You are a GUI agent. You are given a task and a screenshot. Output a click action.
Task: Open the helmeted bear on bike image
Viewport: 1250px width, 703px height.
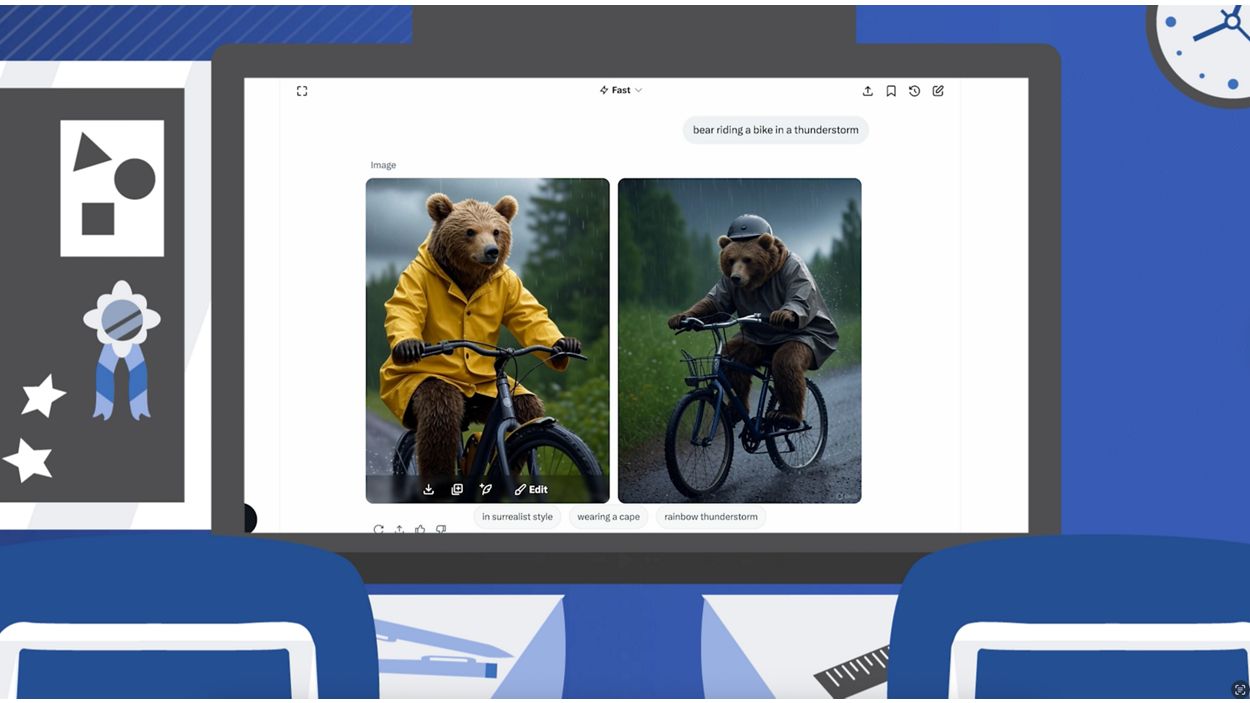pos(739,340)
